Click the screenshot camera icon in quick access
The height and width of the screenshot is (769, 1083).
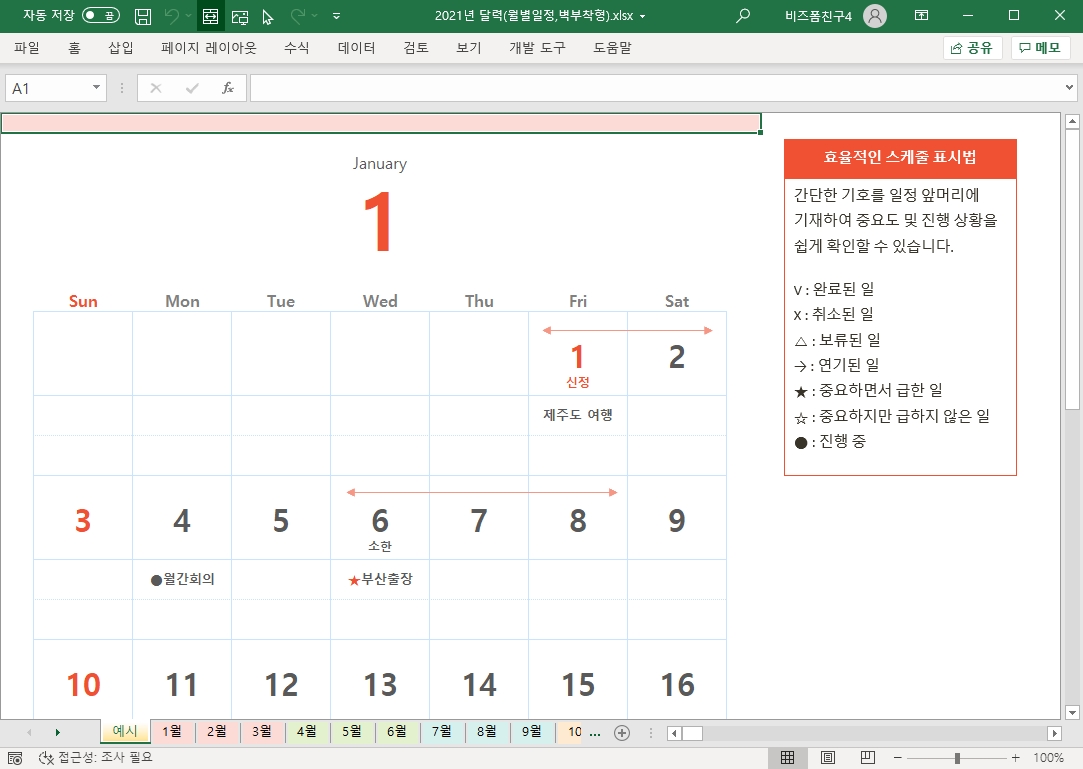tap(240, 17)
